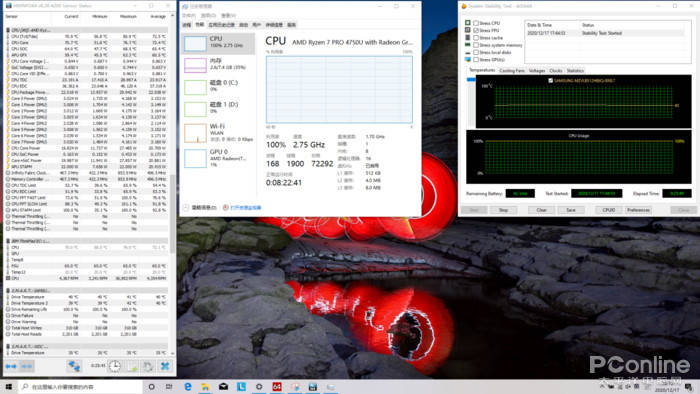Click HWiNFO save log icon
This screenshot has height=394, width=700.
[x=132, y=366]
